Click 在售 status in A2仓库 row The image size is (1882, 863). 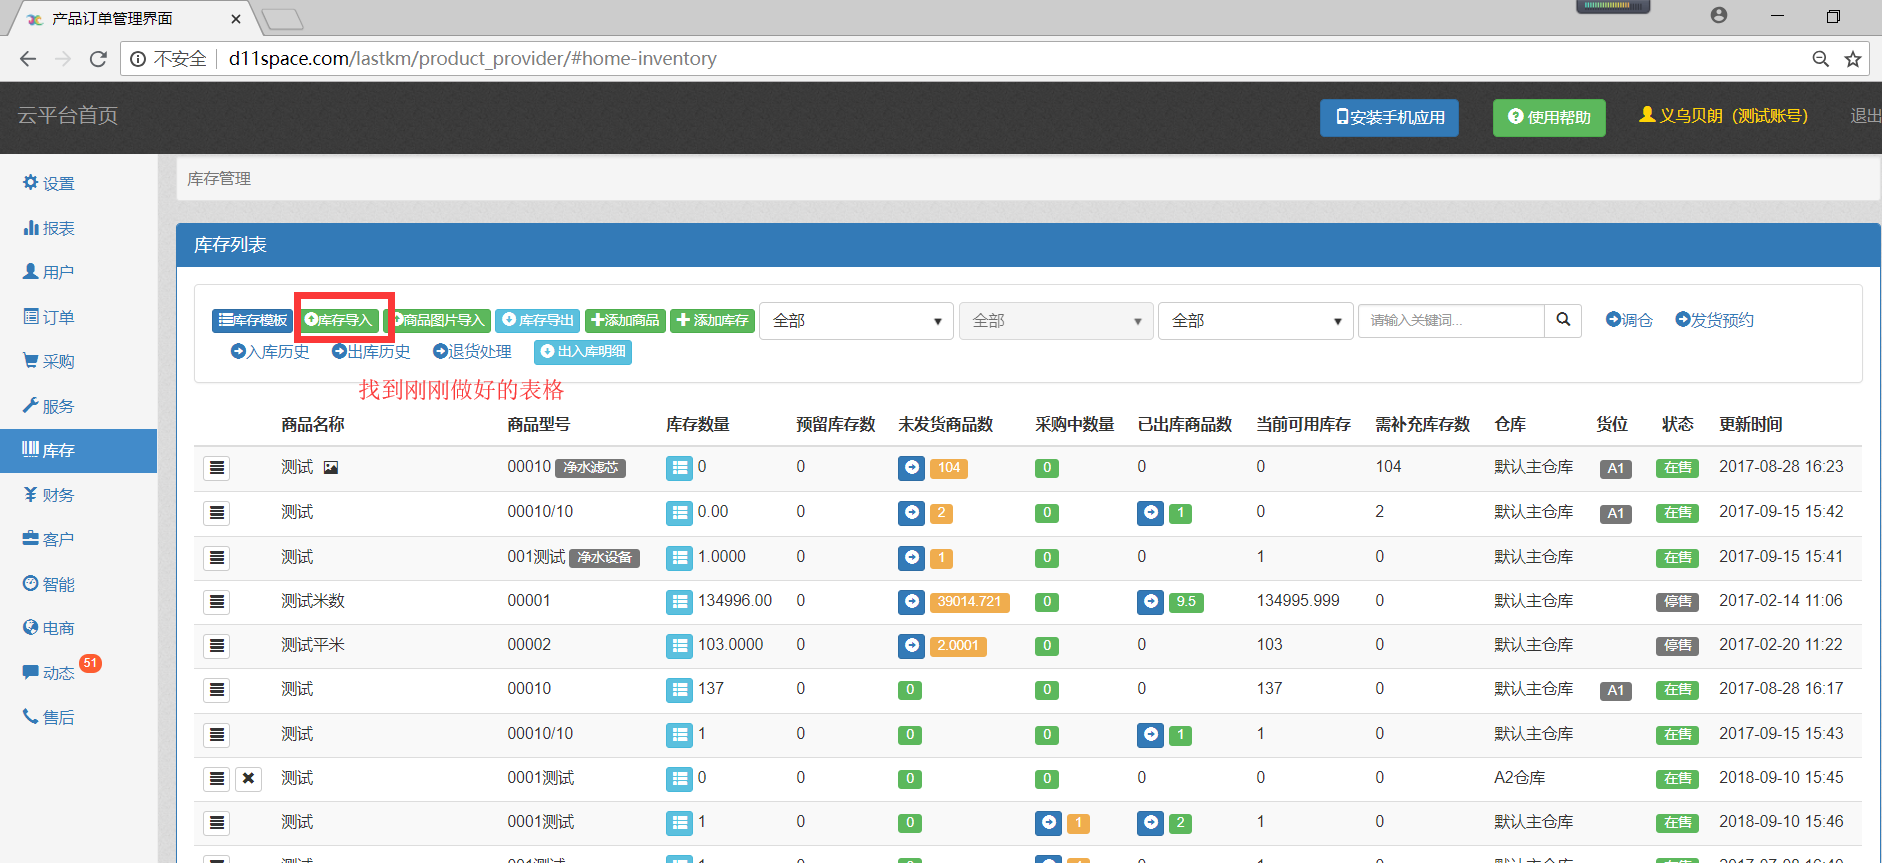pos(1677,779)
